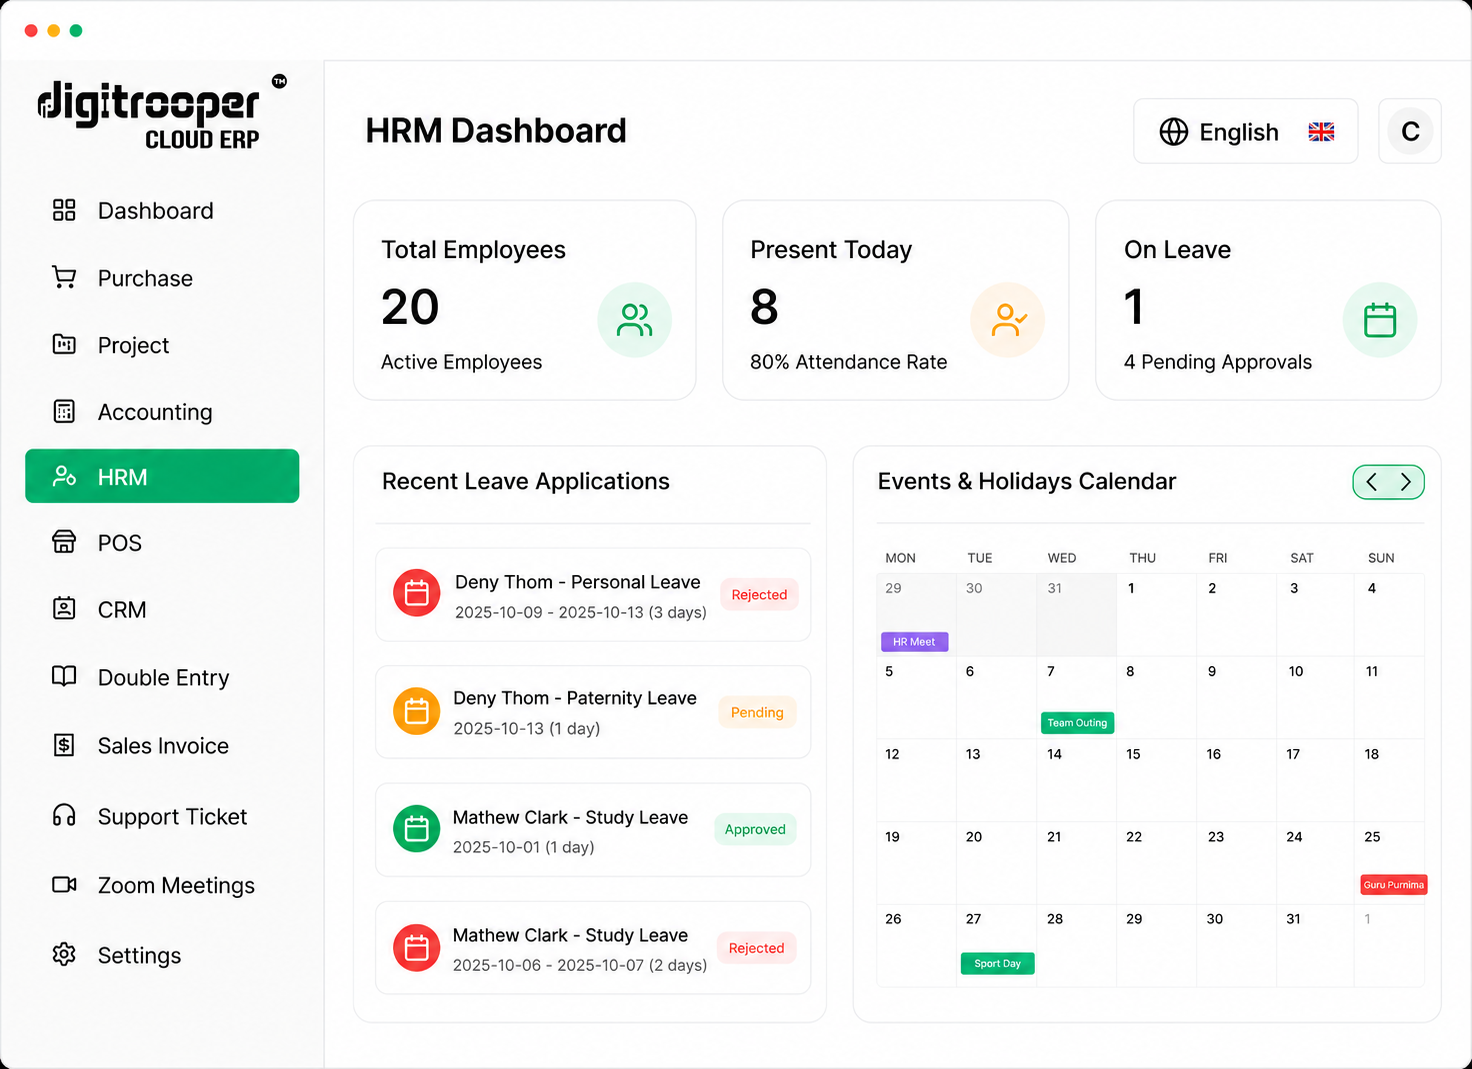Click the 80% Attendance Rate text
This screenshot has width=1472, height=1069.
(x=849, y=362)
